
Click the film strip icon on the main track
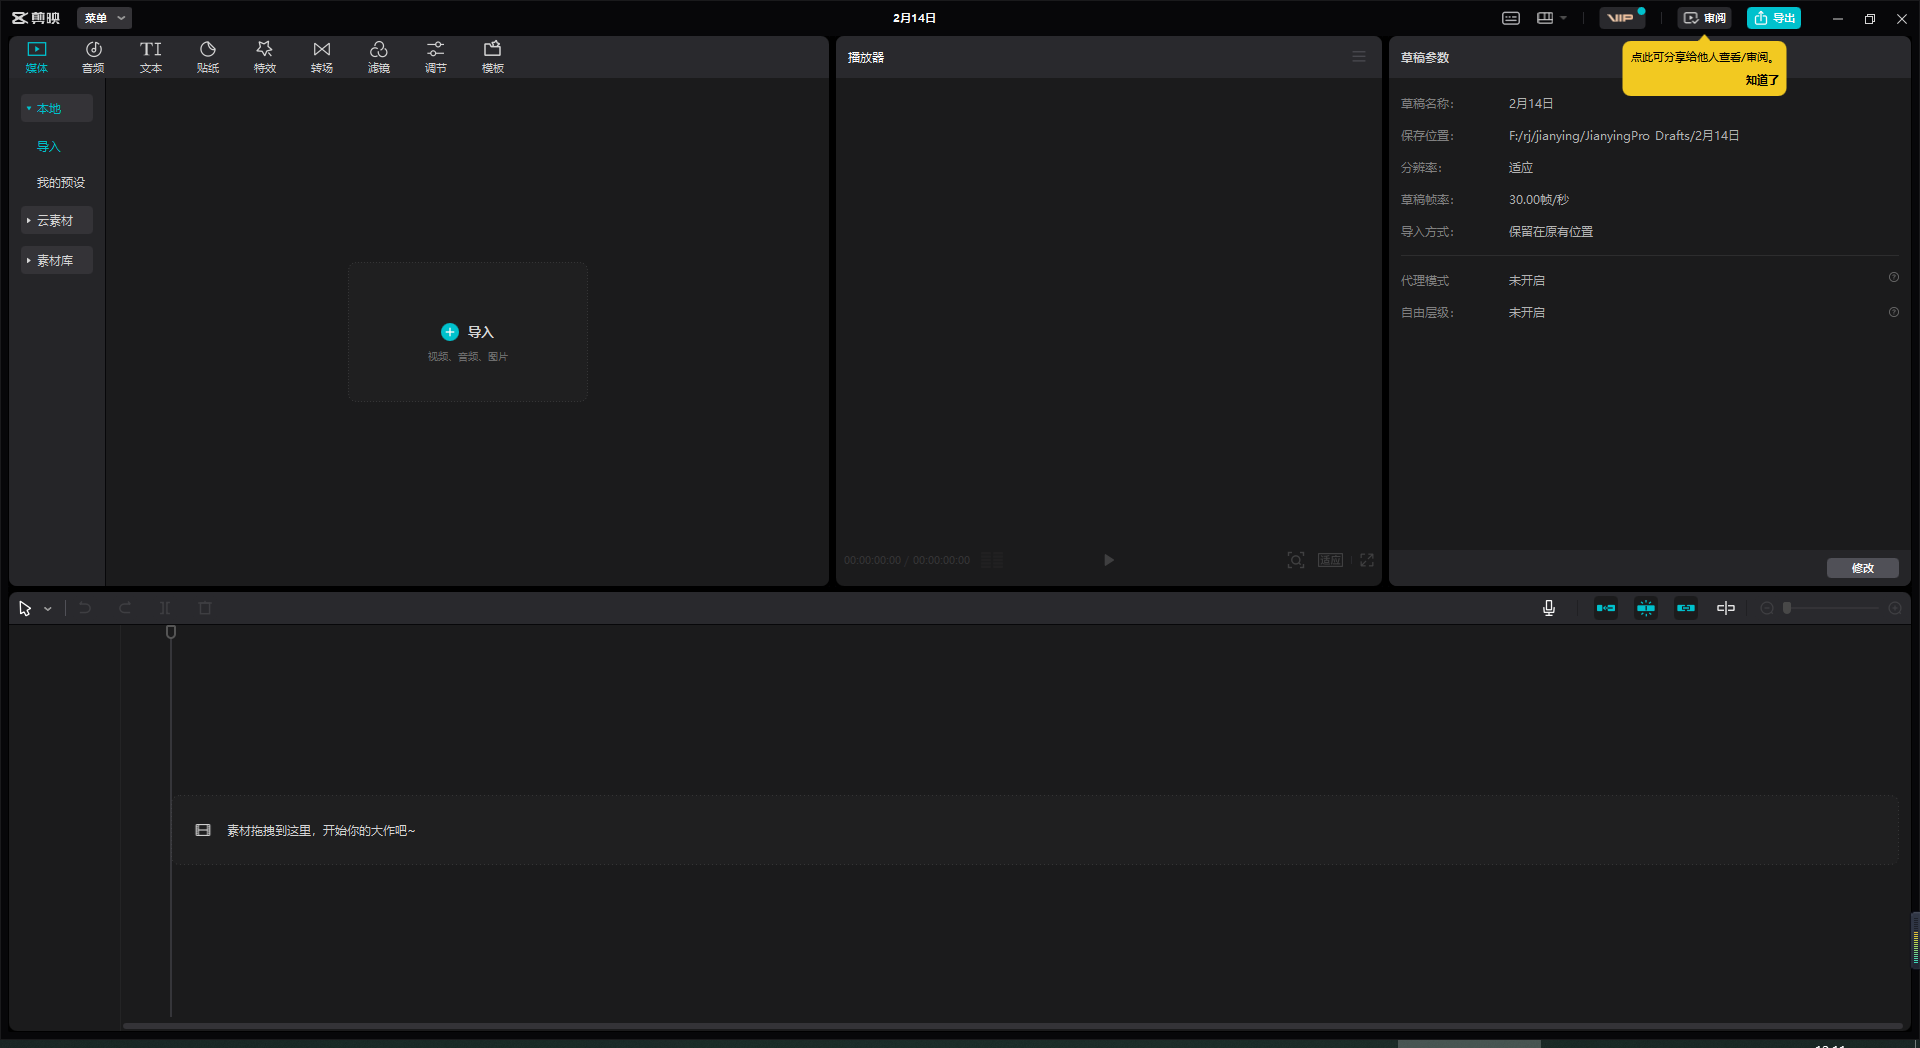pyautogui.click(x=203, y=830)
